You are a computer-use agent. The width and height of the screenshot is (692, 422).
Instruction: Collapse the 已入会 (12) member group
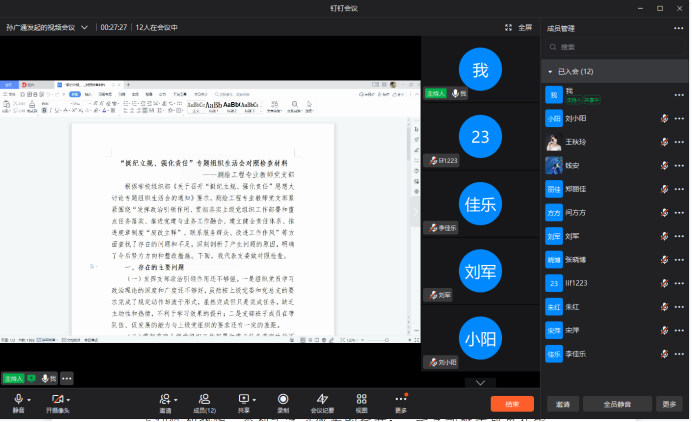pyautogui.click(x=550, y=72)
